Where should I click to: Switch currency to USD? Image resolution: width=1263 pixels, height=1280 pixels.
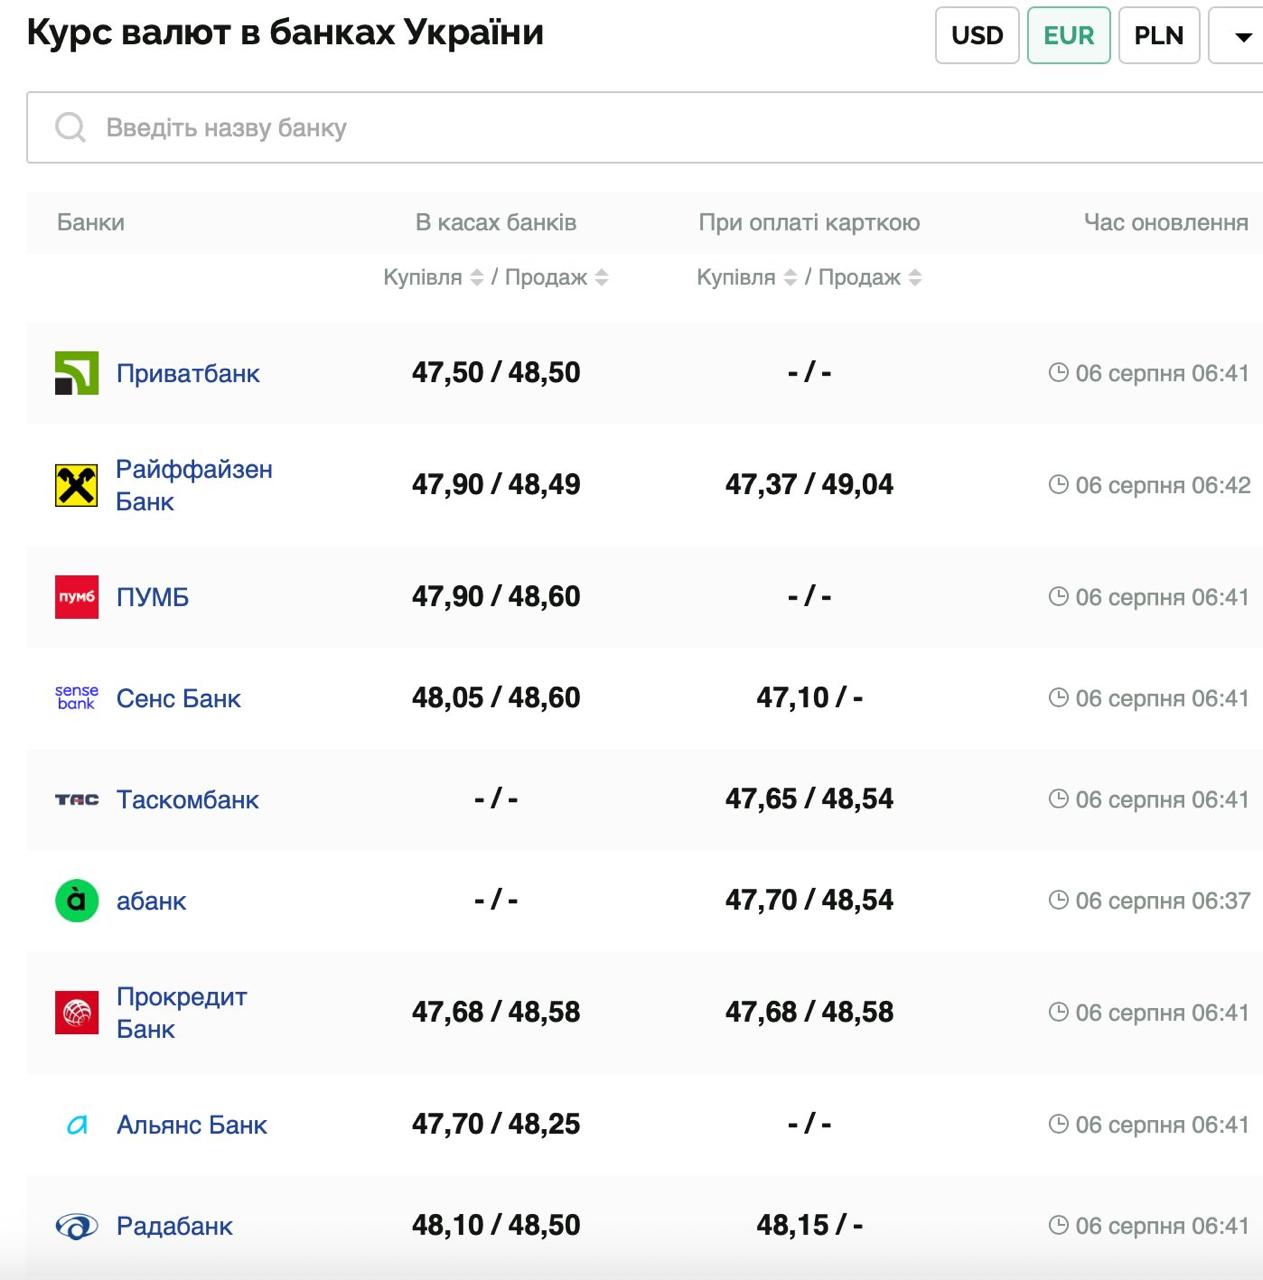click(x=976, y=35)
